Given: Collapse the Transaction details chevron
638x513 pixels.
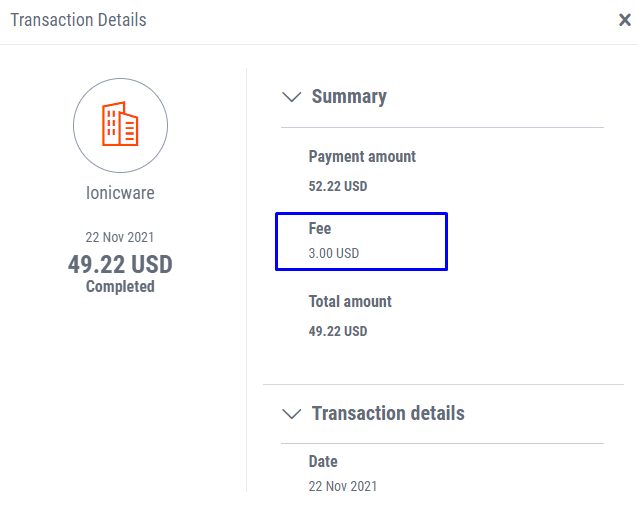Looking at the screenshot, I should [292, 413].
